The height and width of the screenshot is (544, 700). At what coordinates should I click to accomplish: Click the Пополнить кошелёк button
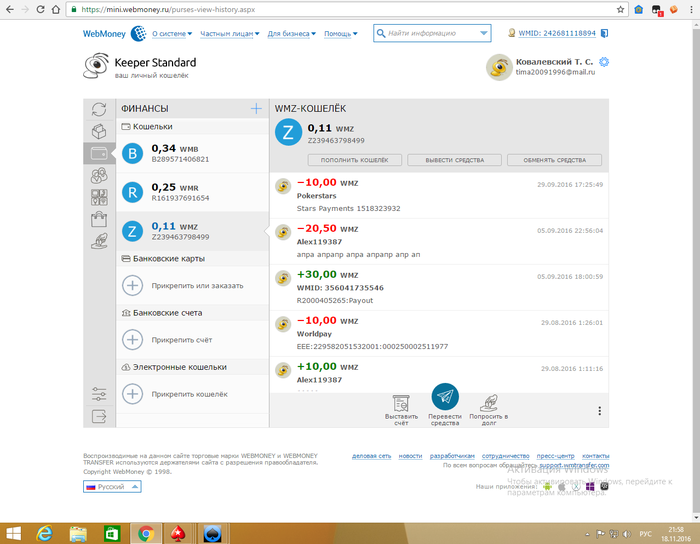click(x=354, y=160)
